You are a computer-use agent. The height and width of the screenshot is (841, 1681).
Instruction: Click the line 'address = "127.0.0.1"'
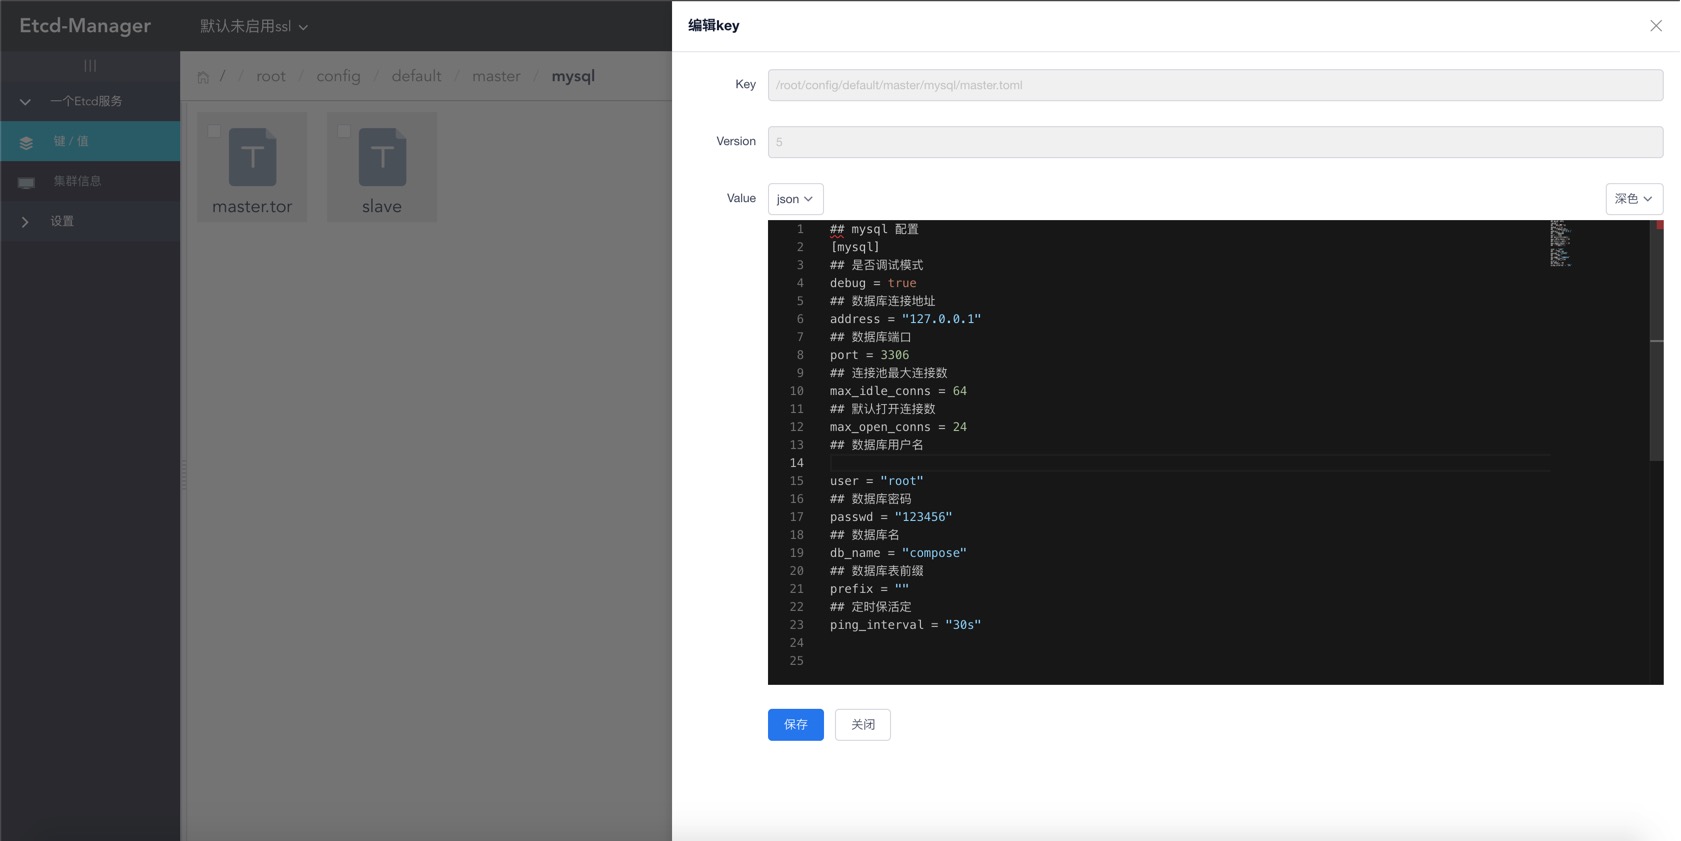(905, 319)
